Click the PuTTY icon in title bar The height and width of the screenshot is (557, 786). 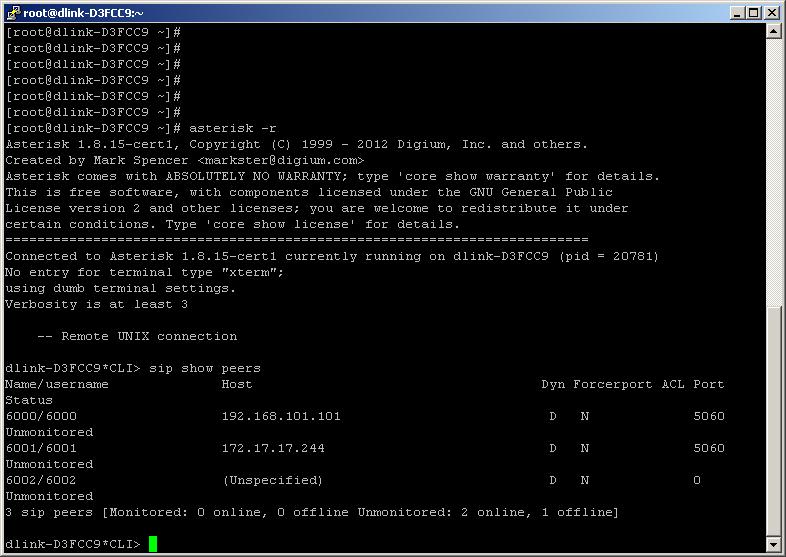(x=13, y=13)
